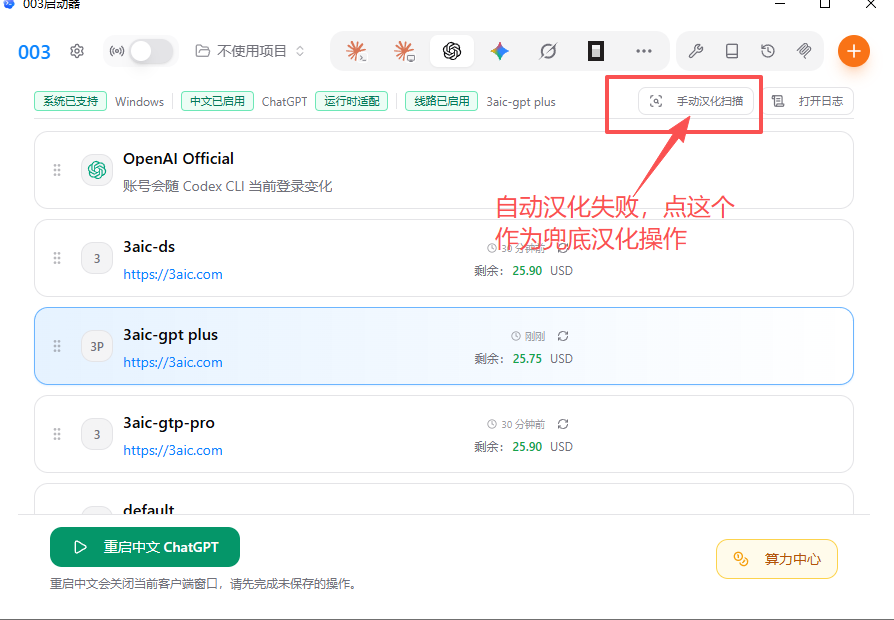Click the 线路已启用 status badge

[x=441, y=102]
